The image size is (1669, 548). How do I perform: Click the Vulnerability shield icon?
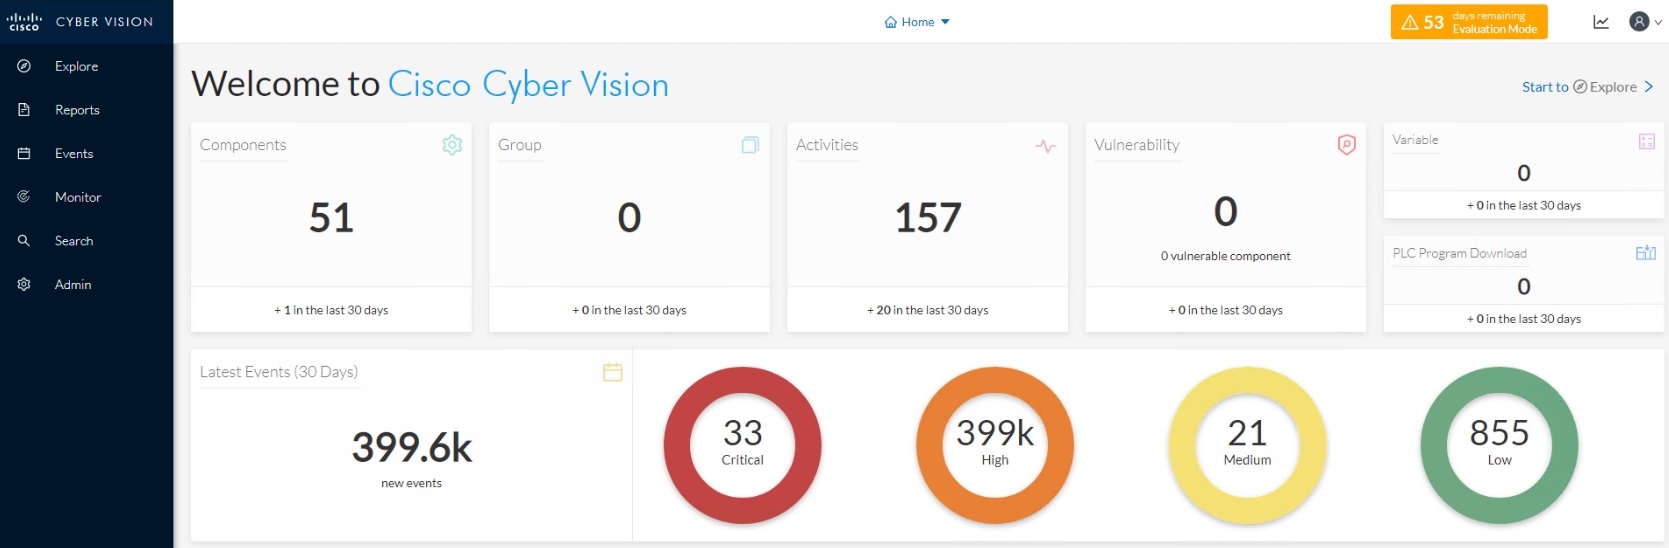coord(1347,145)
